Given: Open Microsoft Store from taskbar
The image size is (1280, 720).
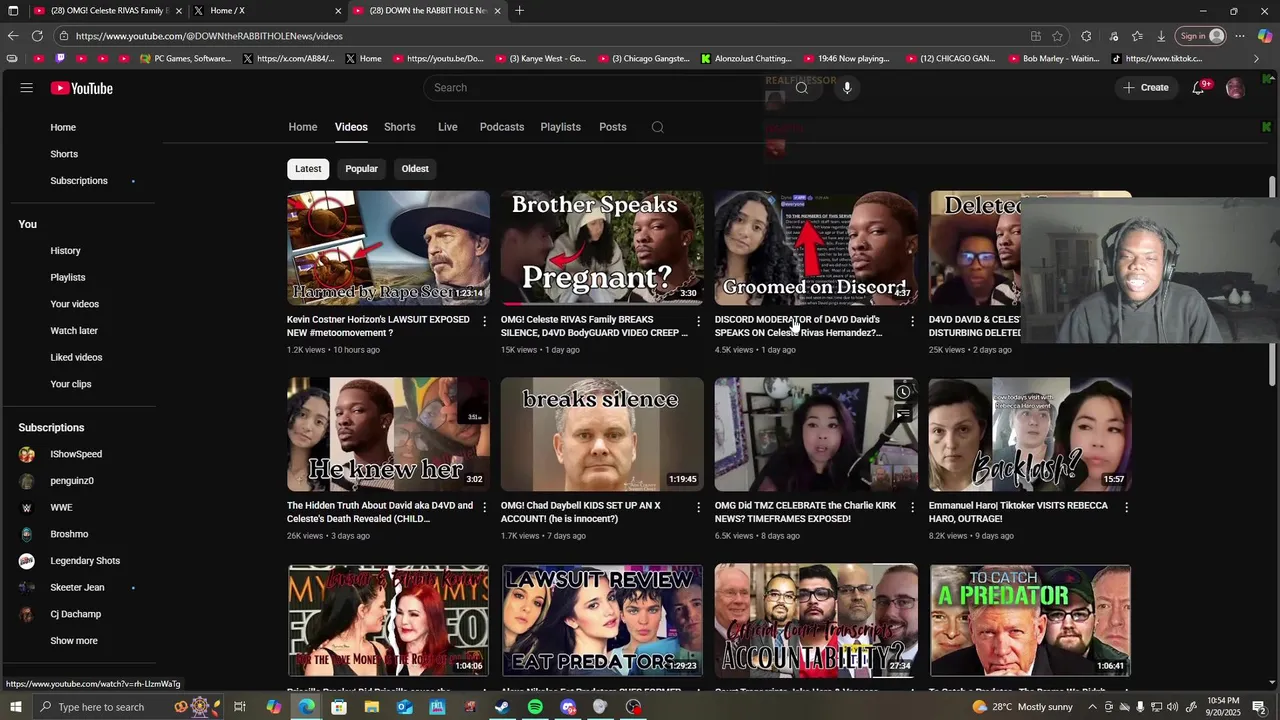Looking at the screenshot, I should 339,707.
